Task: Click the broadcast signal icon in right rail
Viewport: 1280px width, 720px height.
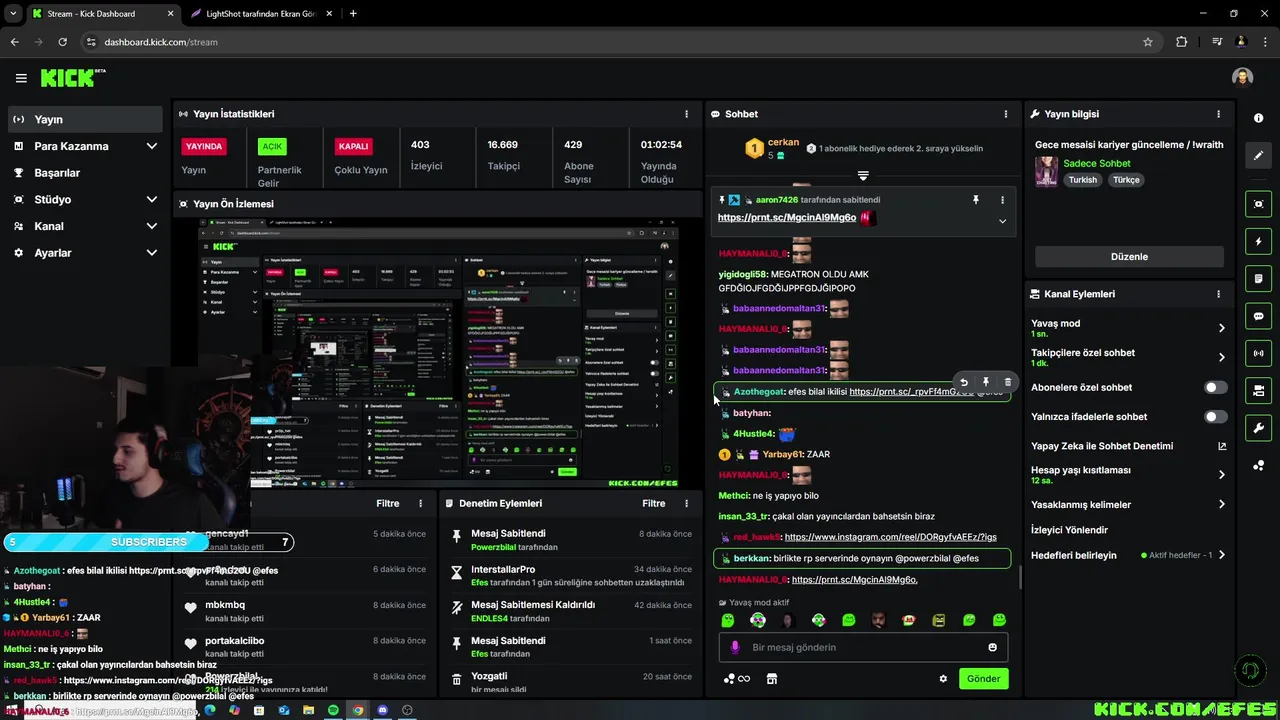Action: [x=1258, y=353]
